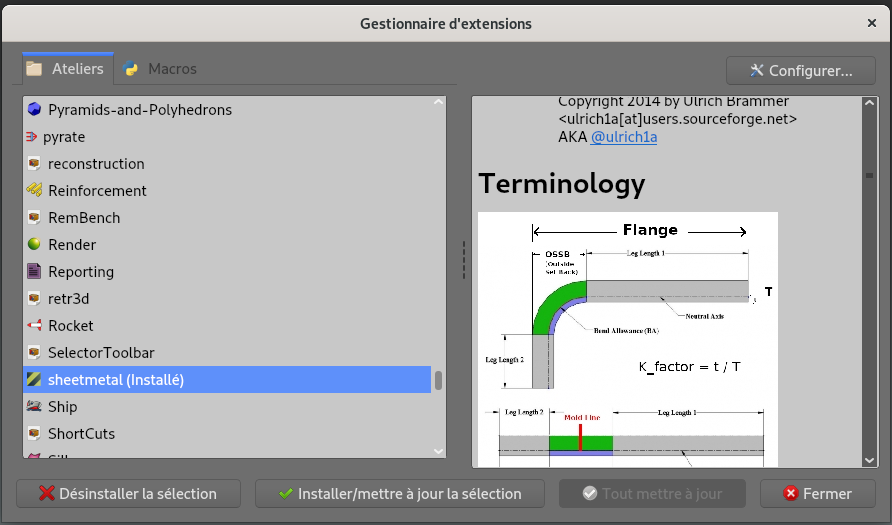Click the Reinforcement workbench icon
Image resolution: width=892 pixels, height=525 pixels.
pyautogui.click(x=34, y=191)
